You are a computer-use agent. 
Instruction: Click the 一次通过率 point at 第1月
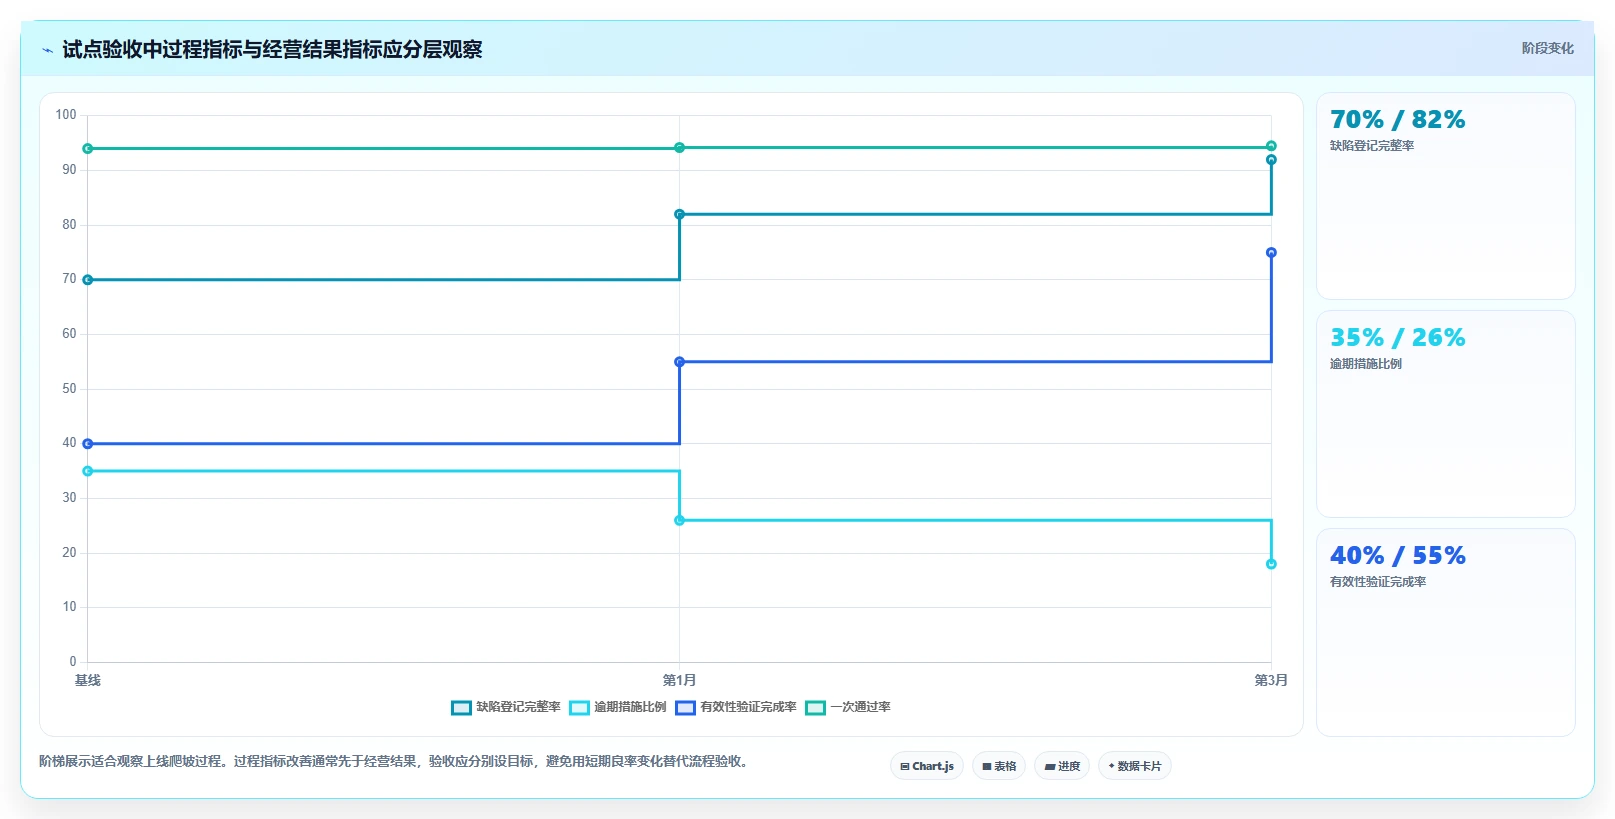(680, 148)
